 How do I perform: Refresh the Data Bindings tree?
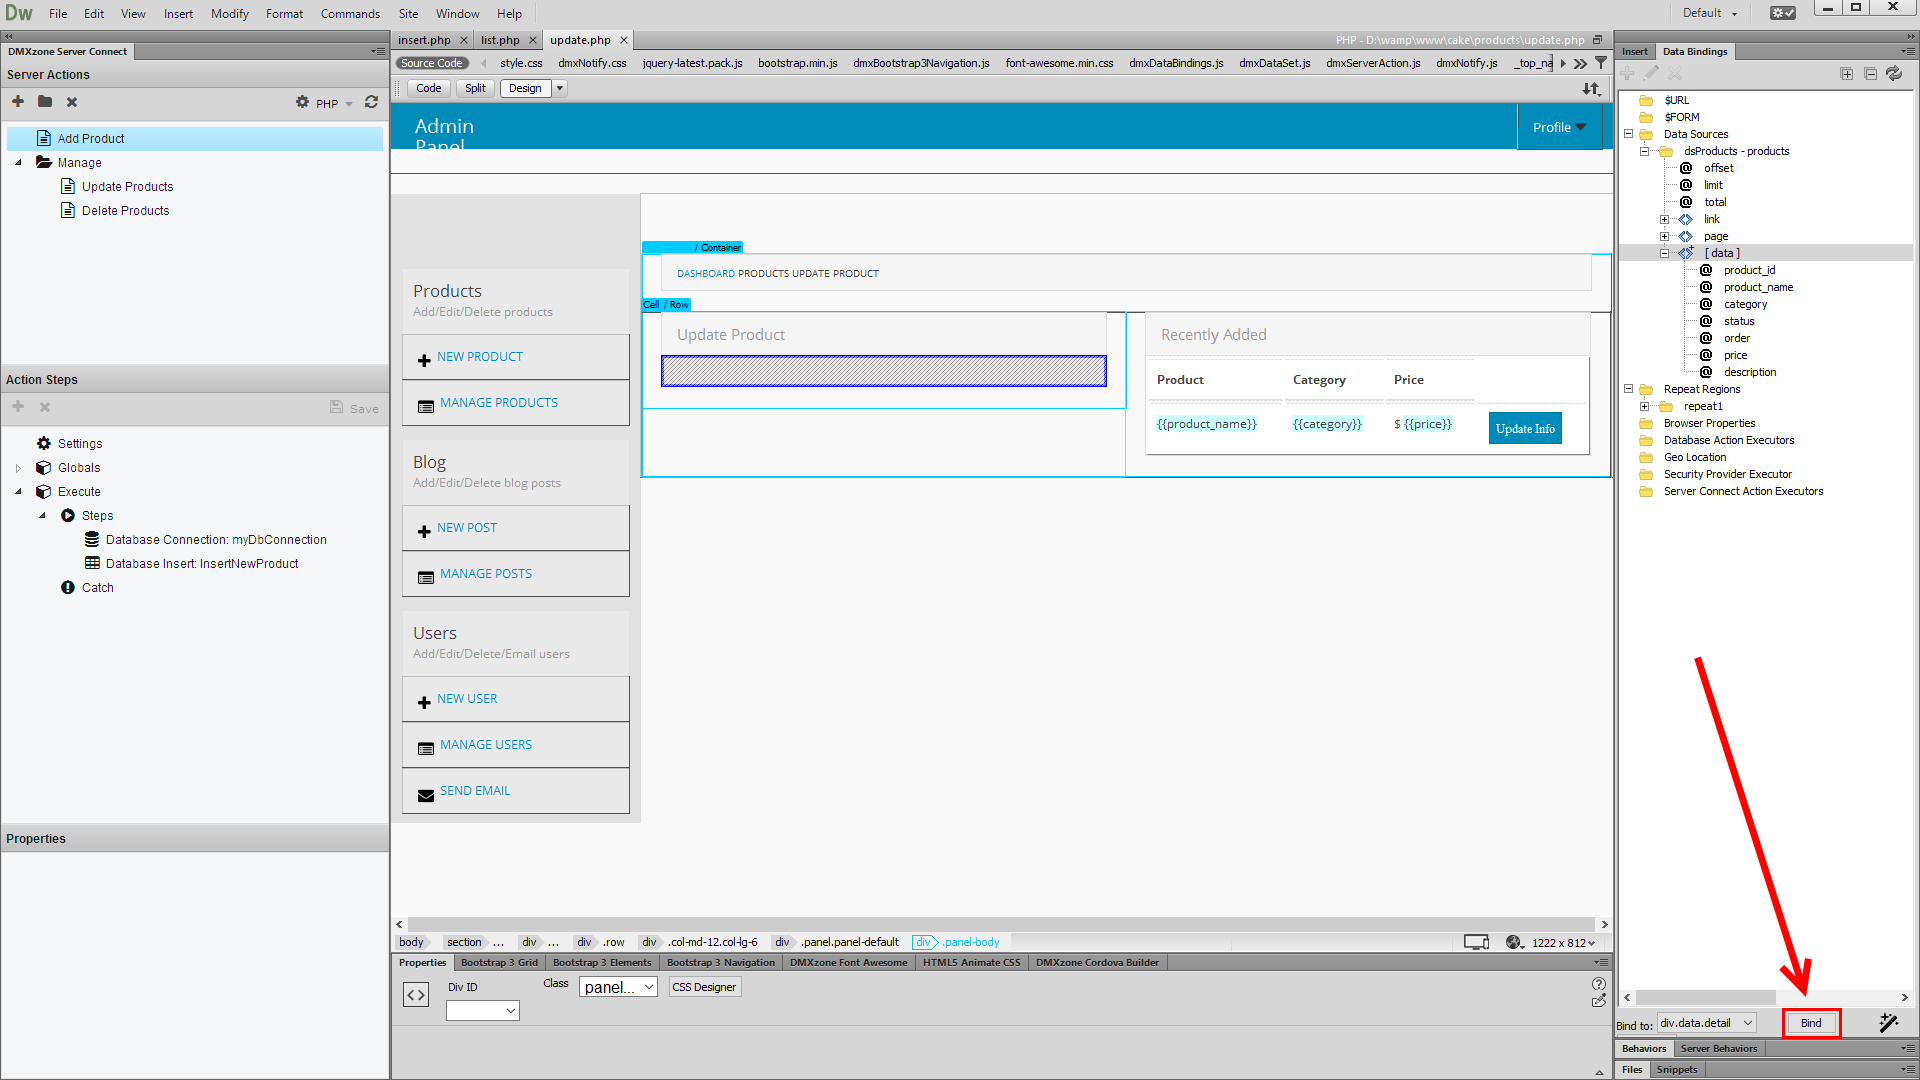pyautogui.click(x=1894, y=74)
